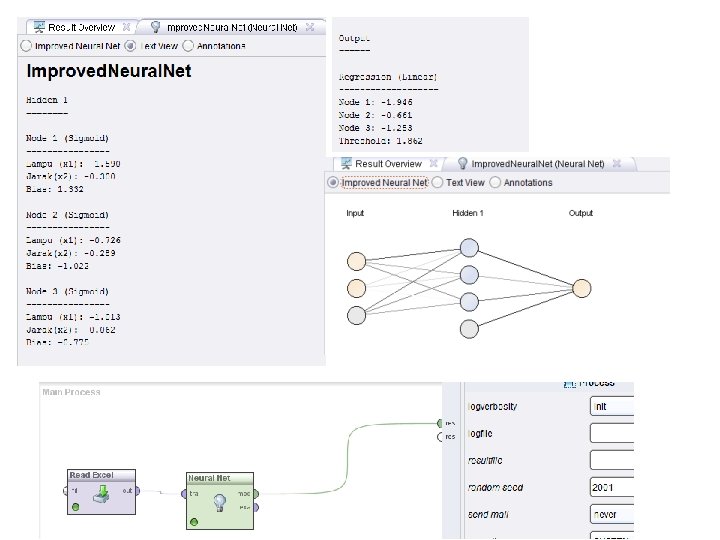Click the 'Output' column label in the graph
720x540 pixels.
[x=581, y=213]
